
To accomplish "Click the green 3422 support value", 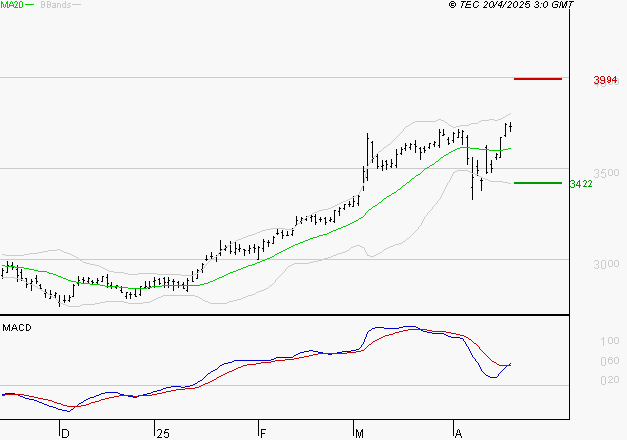I will [581, 184].
